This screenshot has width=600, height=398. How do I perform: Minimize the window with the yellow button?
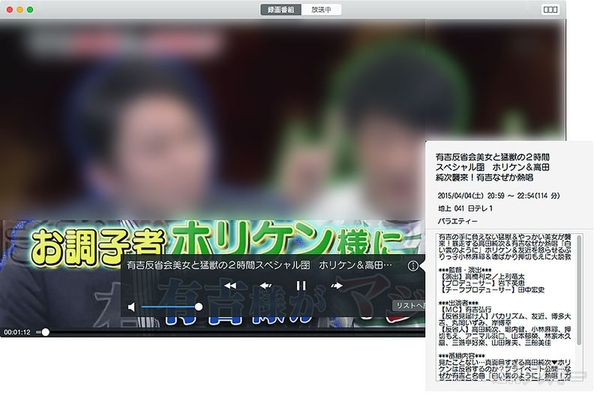point(20,10)
